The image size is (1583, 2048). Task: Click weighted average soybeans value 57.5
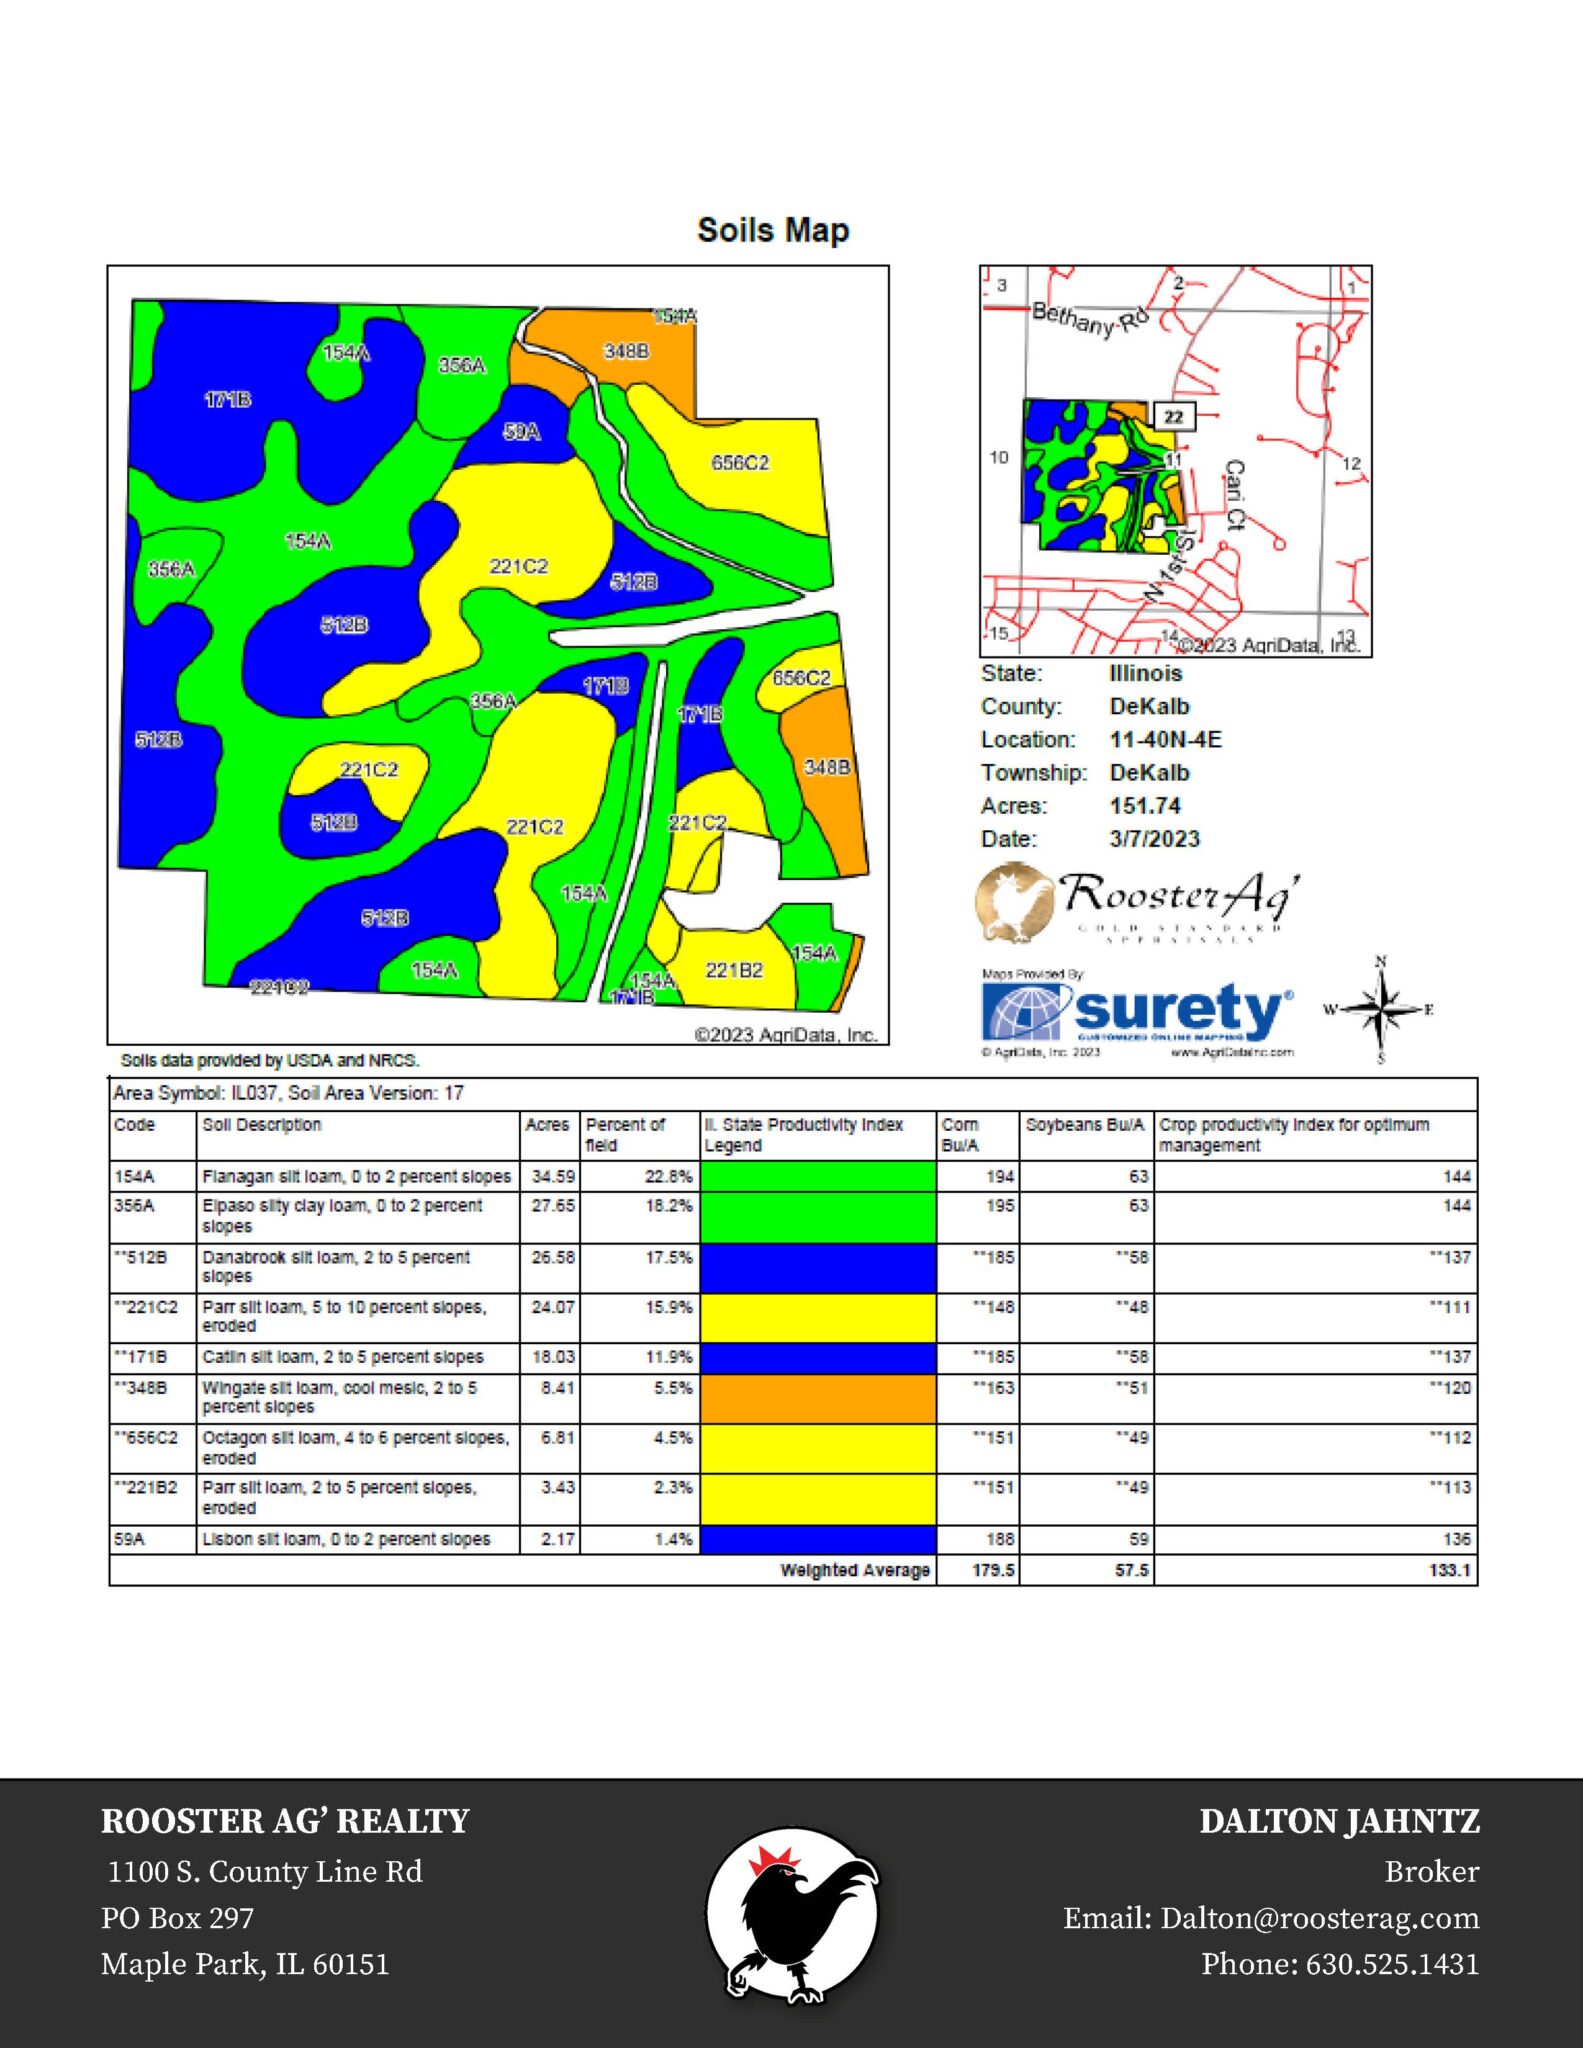coord(1132,1570)
